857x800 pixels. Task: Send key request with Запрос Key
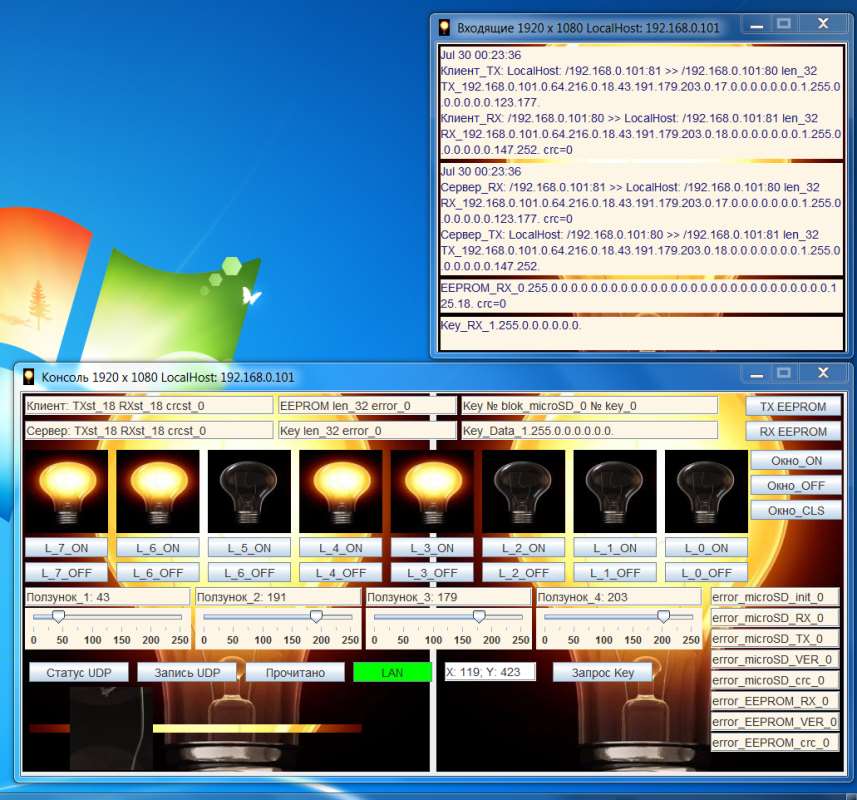point(602,672)
